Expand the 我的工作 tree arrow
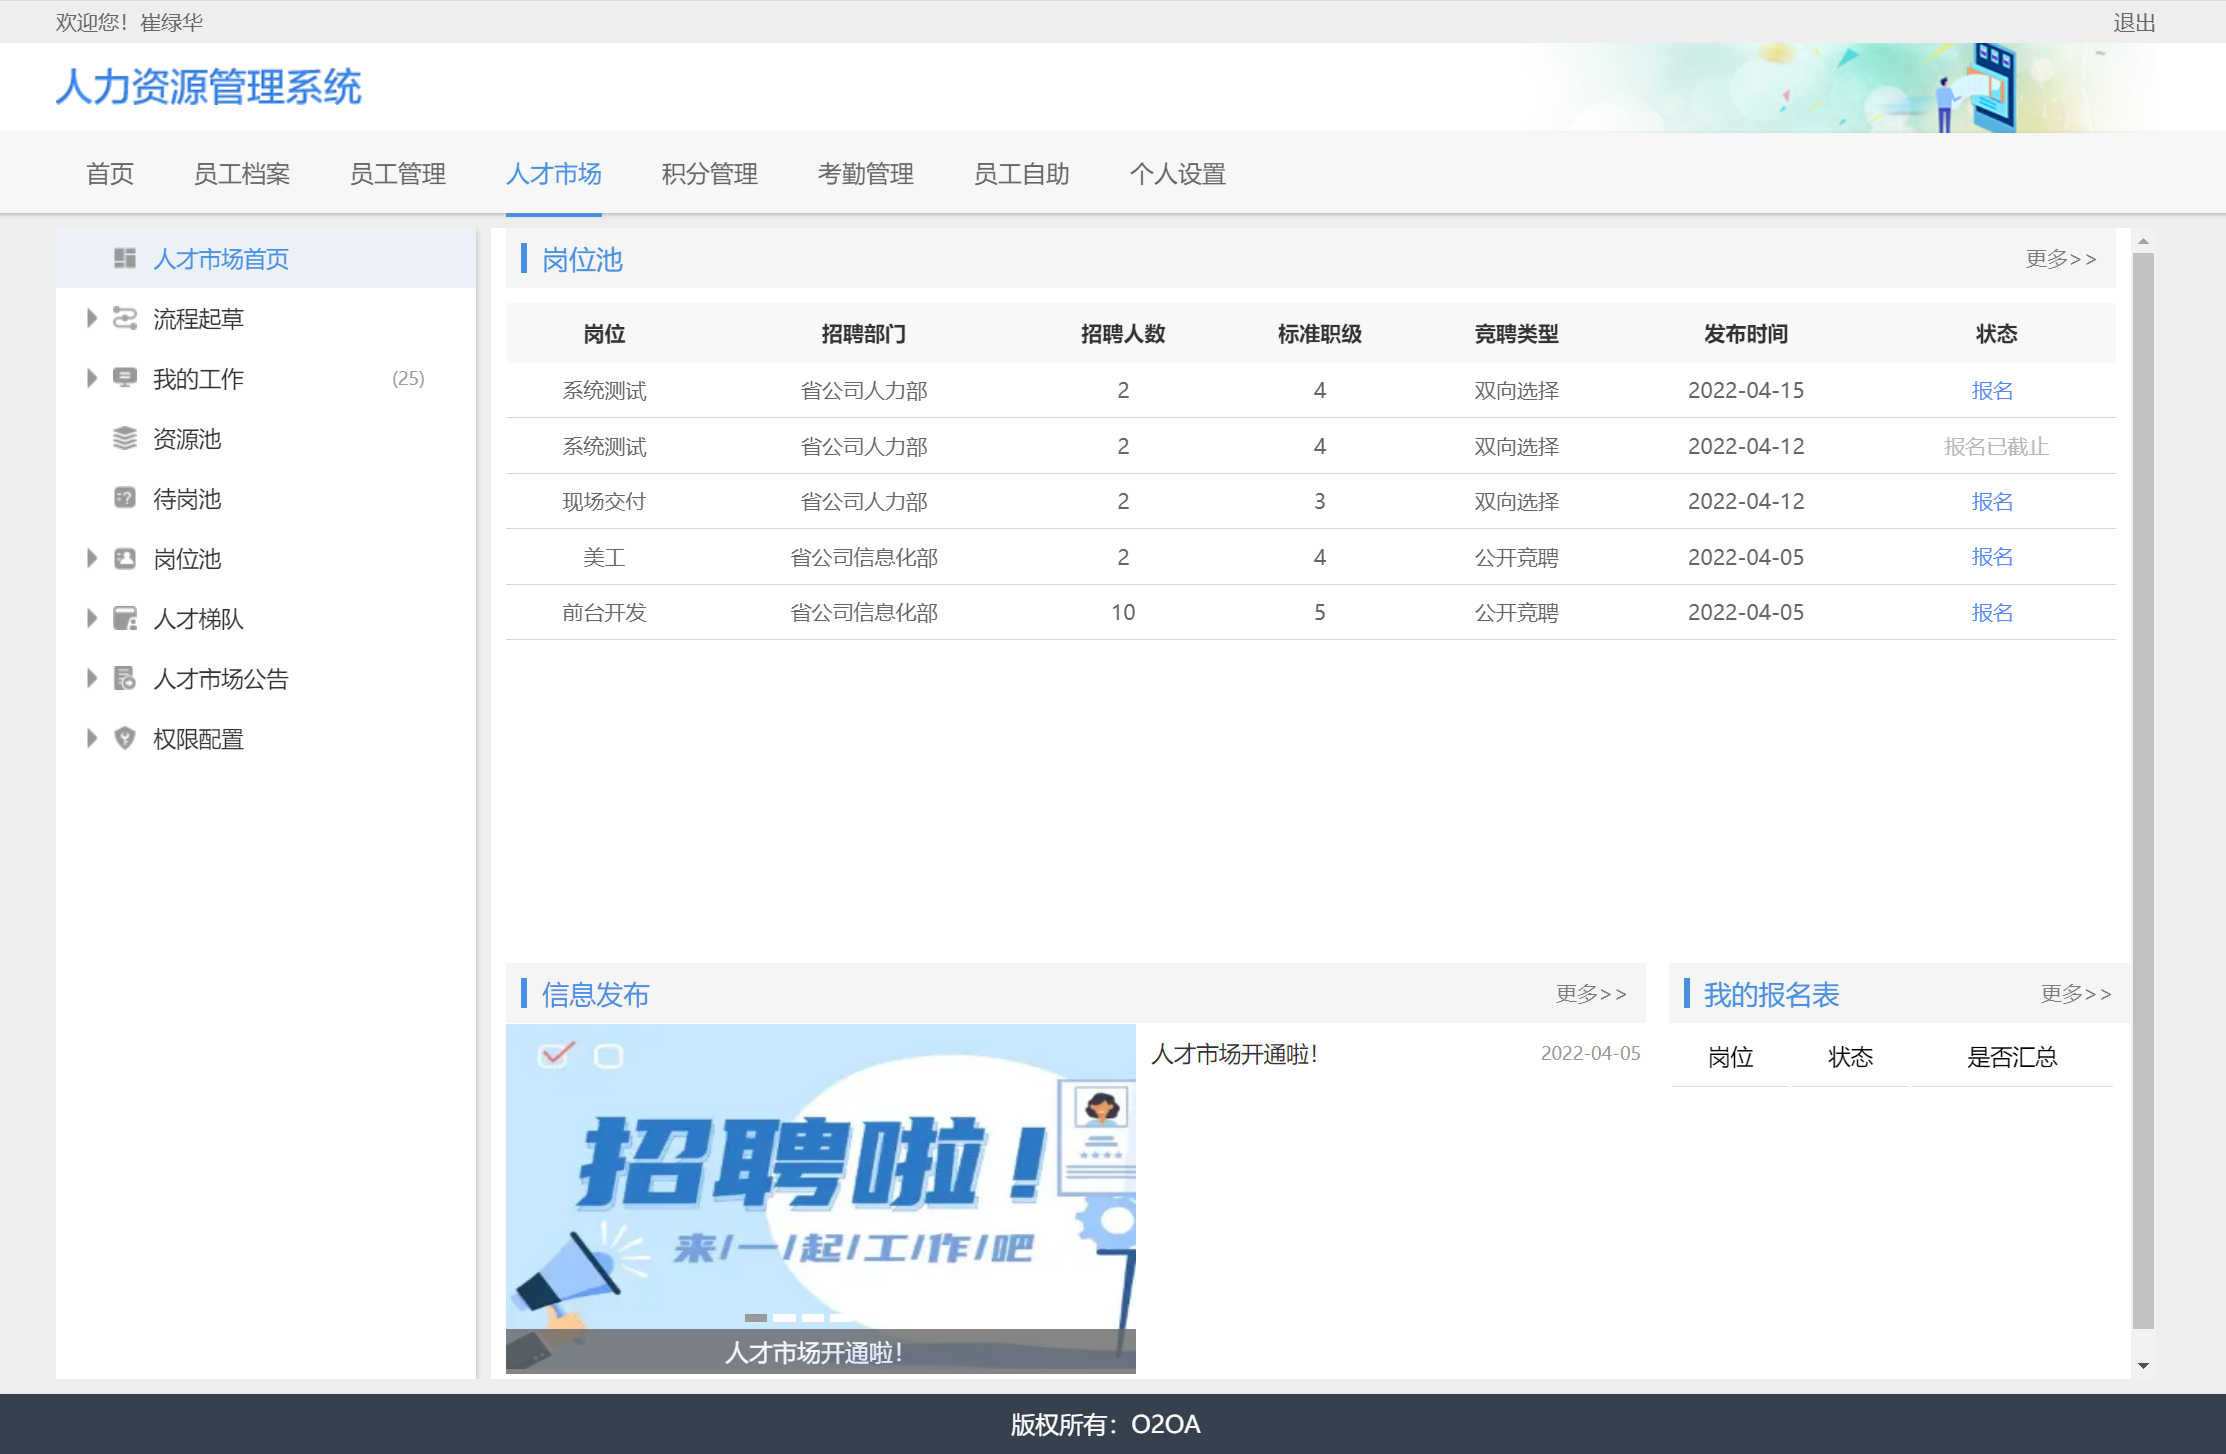 click(91, 378)
